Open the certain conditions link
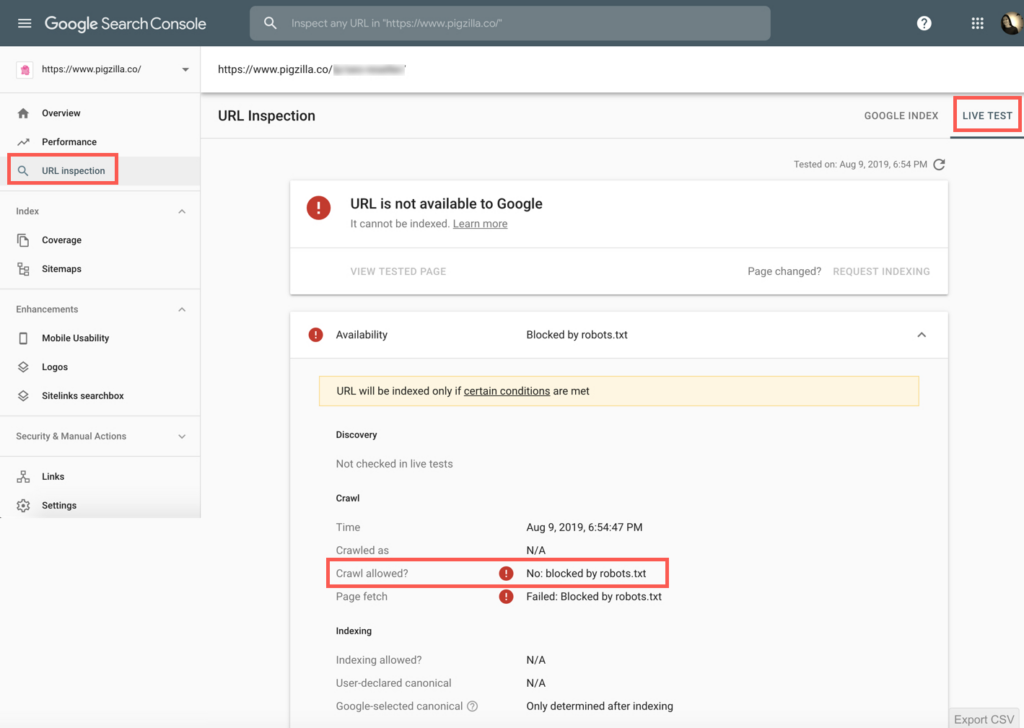Screen dimensions: 1024x728 (506, 391)
